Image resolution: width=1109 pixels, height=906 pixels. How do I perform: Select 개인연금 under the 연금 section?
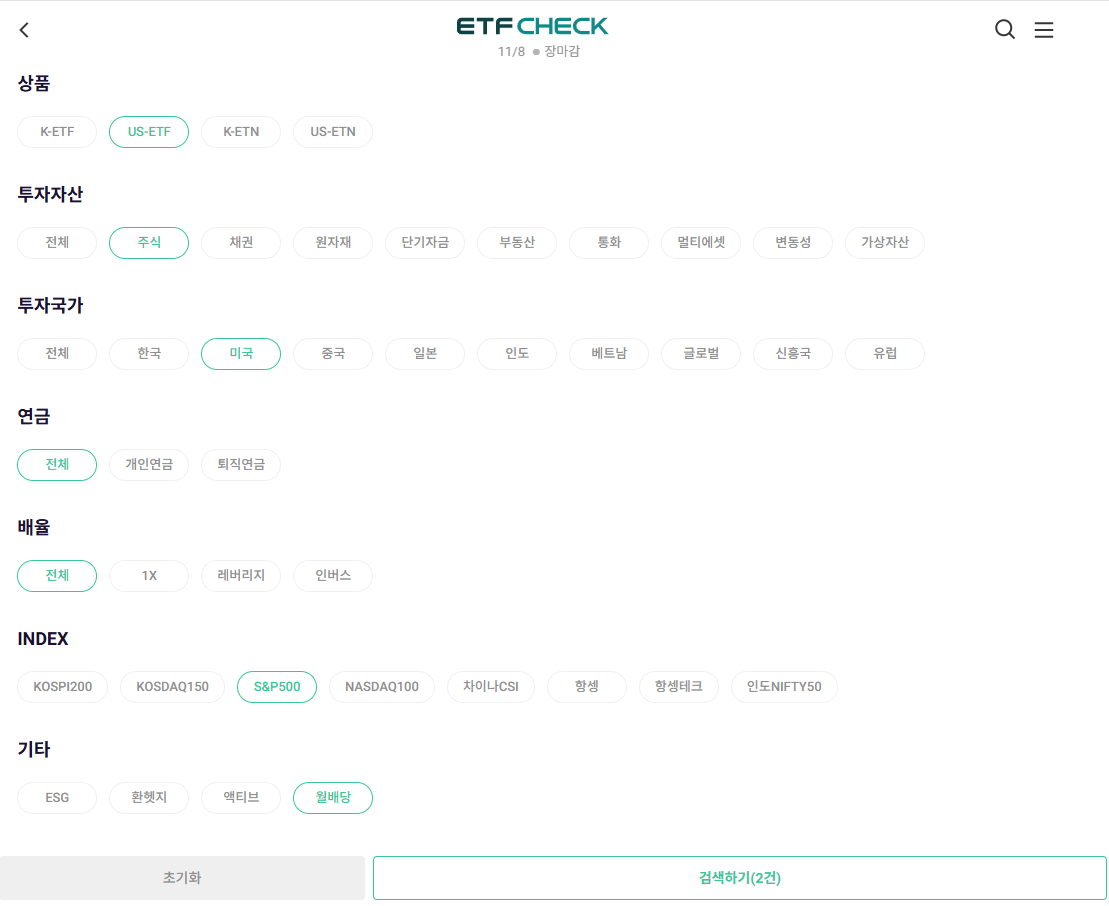pyautogui.click(x=148, y=464)
